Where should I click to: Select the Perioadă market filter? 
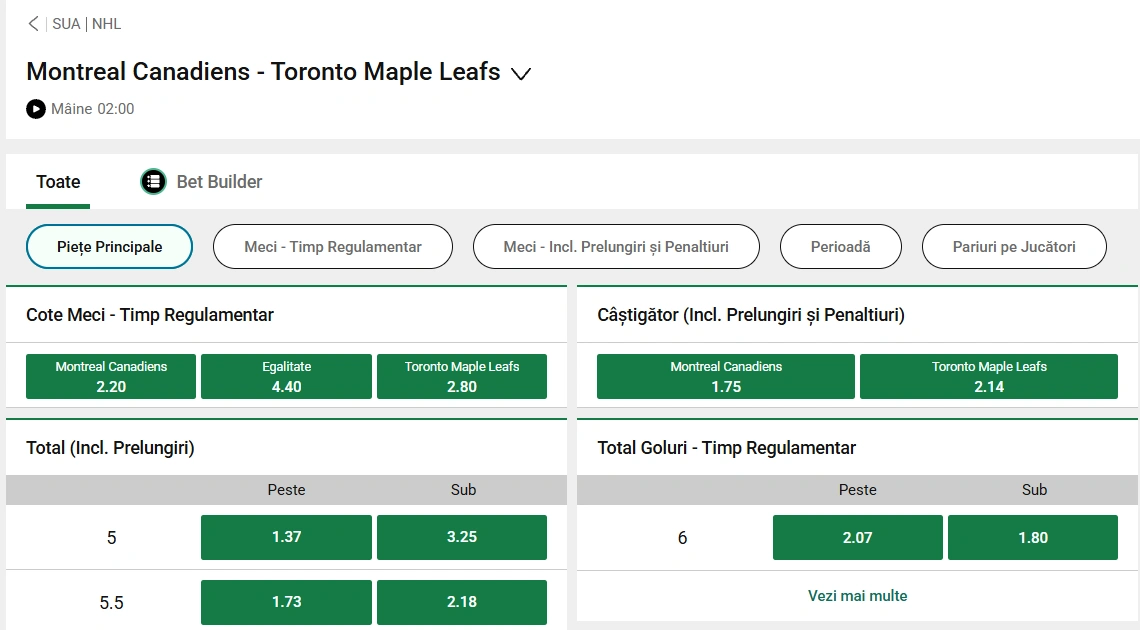click(x=840, y=247)
